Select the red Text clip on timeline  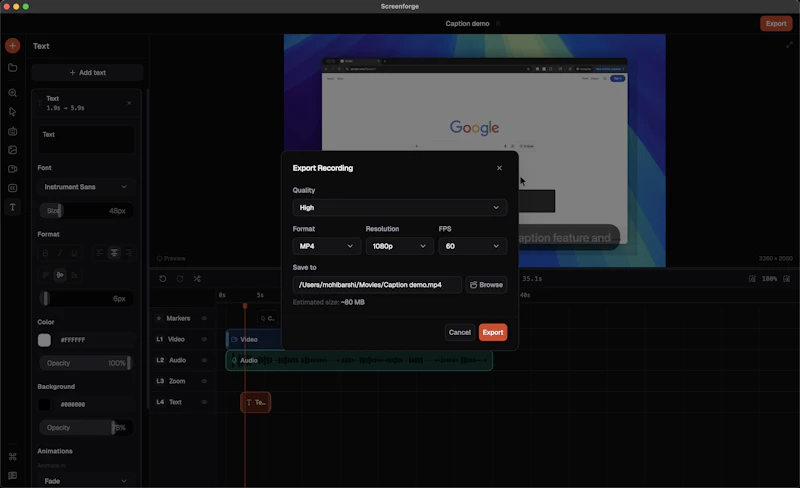coord(256,402)
